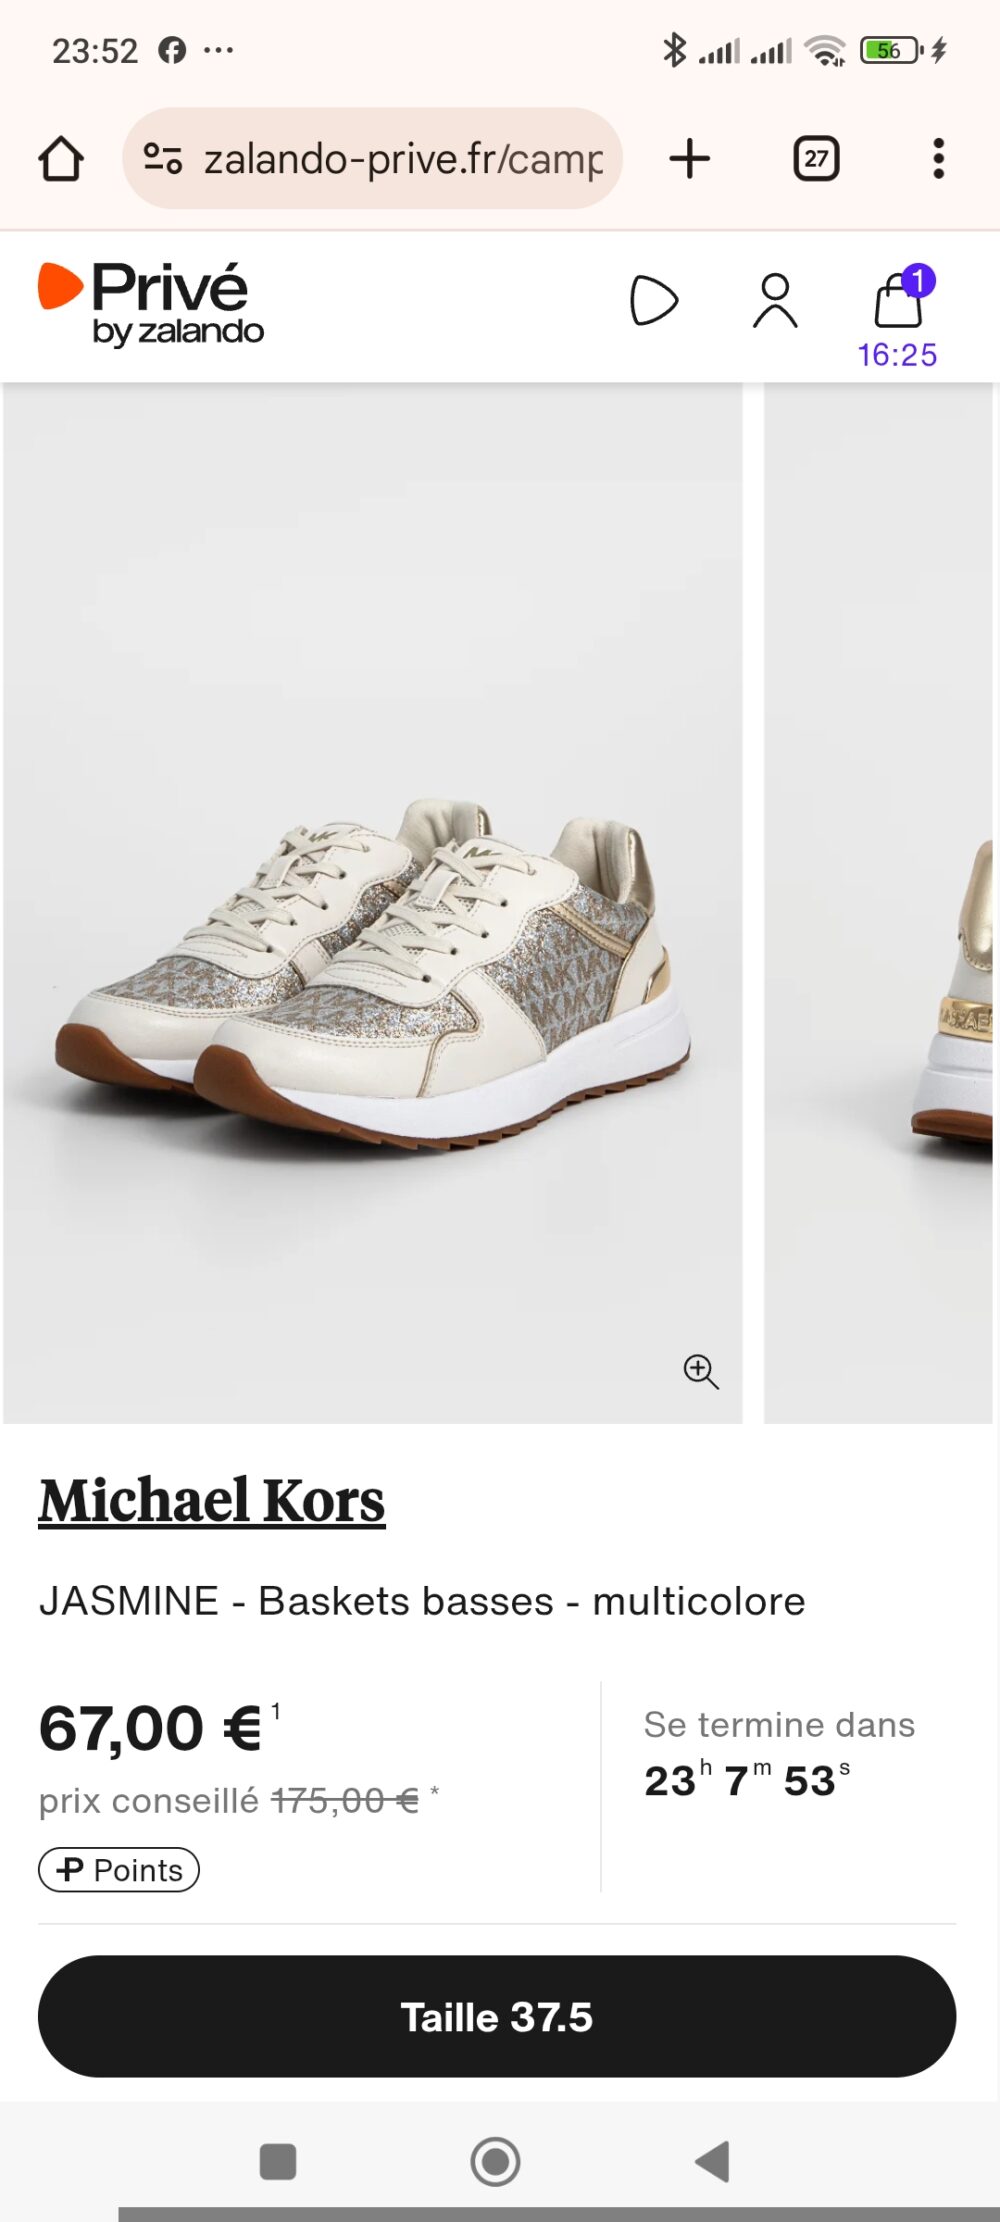Tap the browser home icon
This screenshot has width=1000, height=2222.
pos(61,159)
